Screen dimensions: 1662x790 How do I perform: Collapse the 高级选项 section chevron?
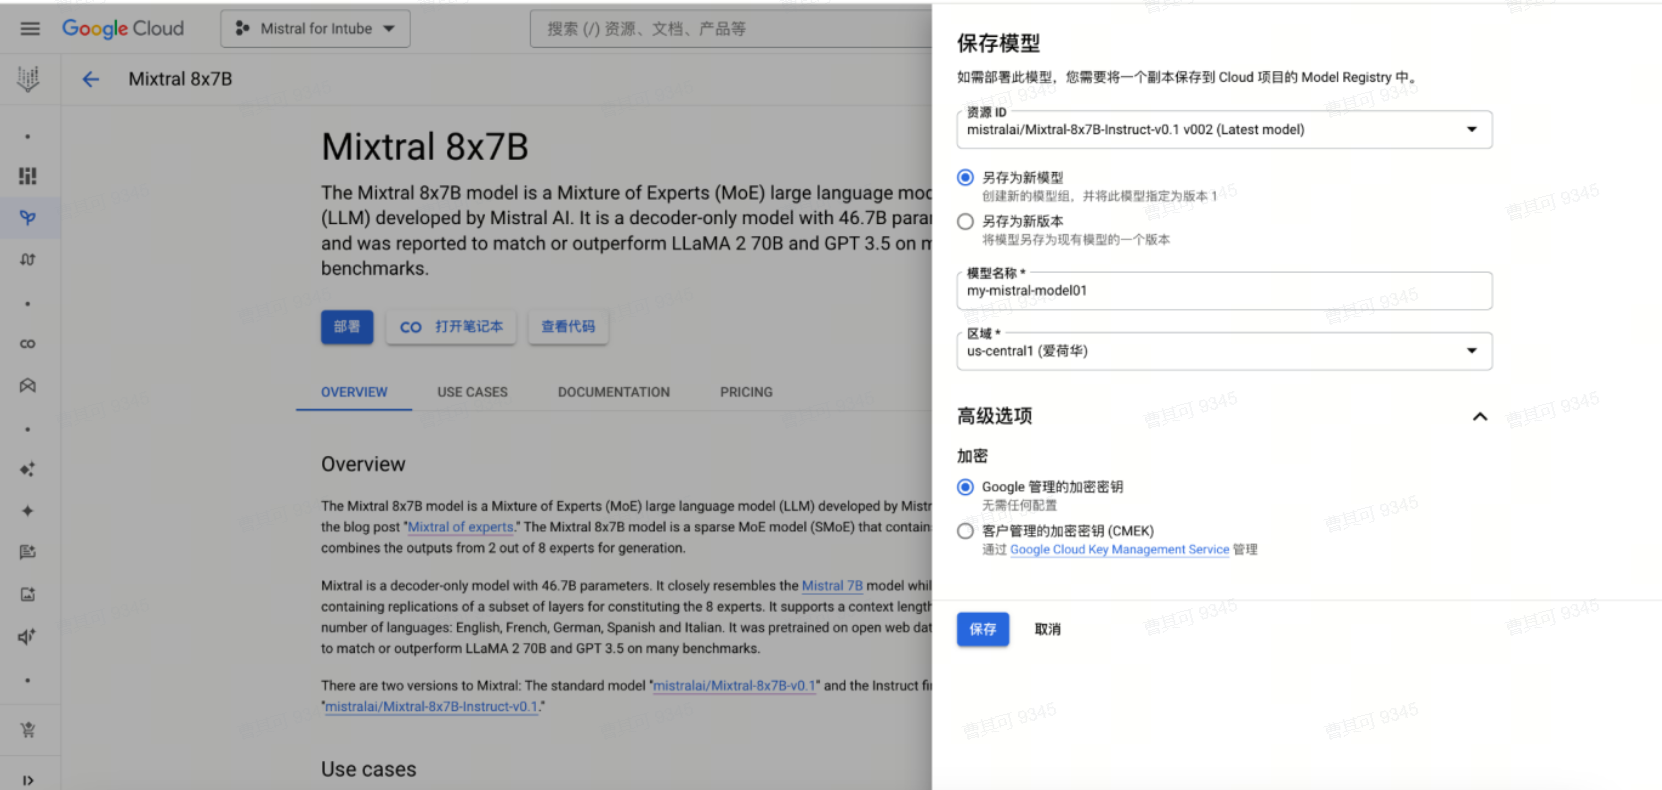[1479, 417]
